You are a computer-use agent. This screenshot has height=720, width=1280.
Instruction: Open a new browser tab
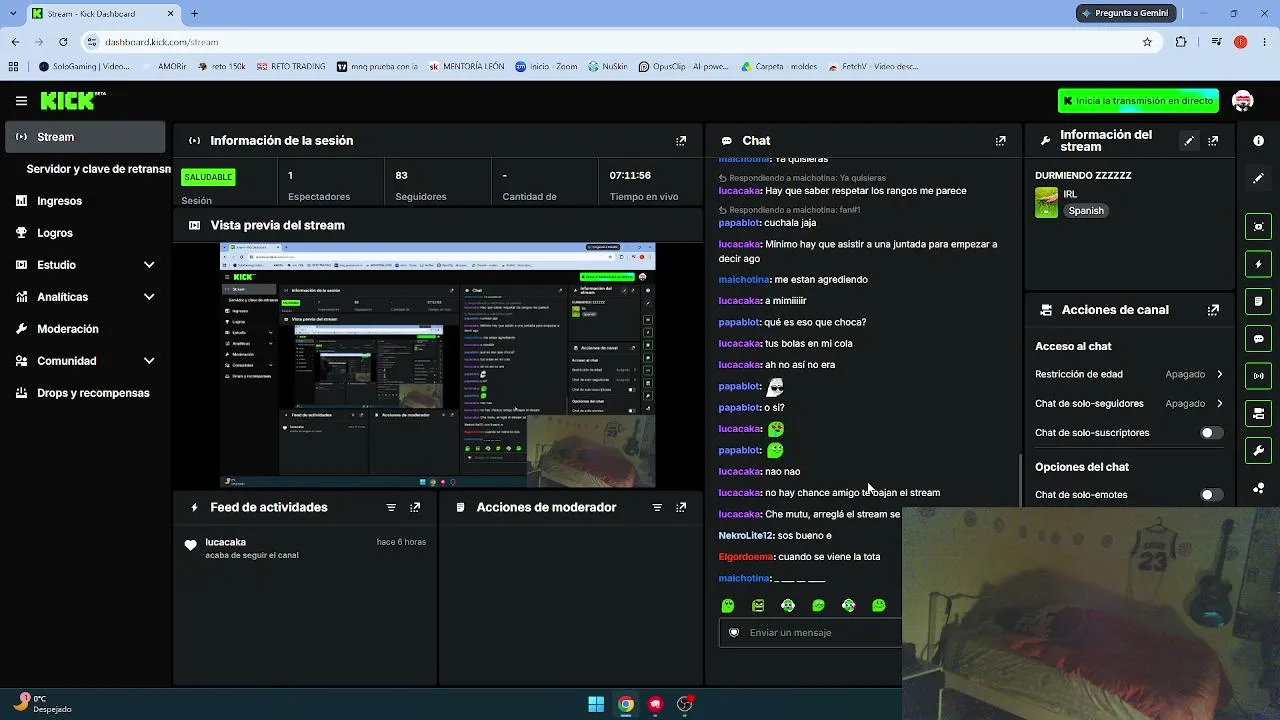point(194,14)
